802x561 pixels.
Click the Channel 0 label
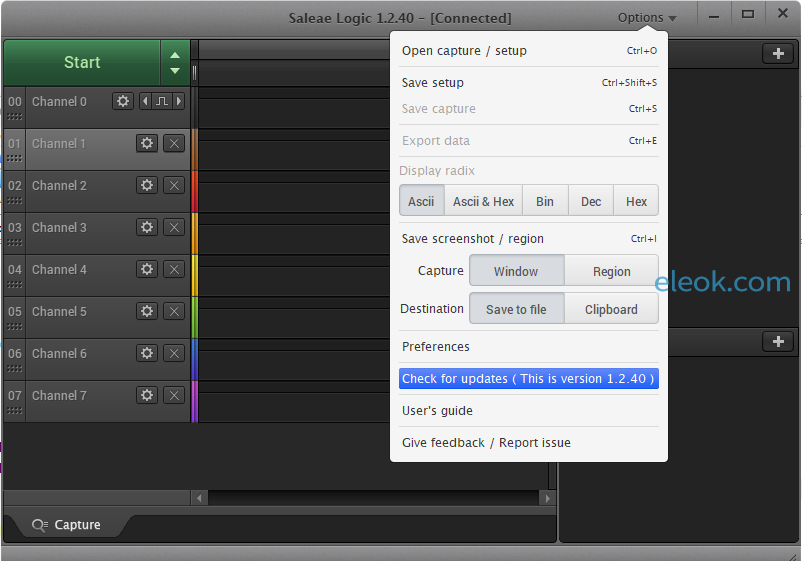coord(59,102)
